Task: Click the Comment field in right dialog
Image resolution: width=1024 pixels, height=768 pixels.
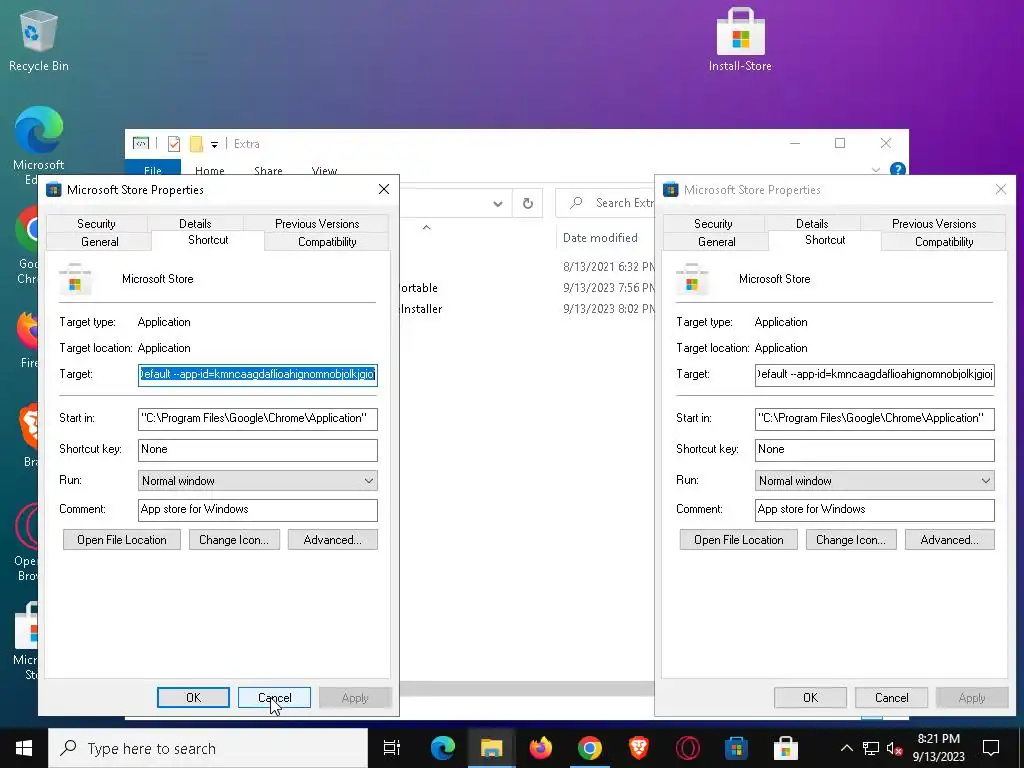Action: pos(874,510)
